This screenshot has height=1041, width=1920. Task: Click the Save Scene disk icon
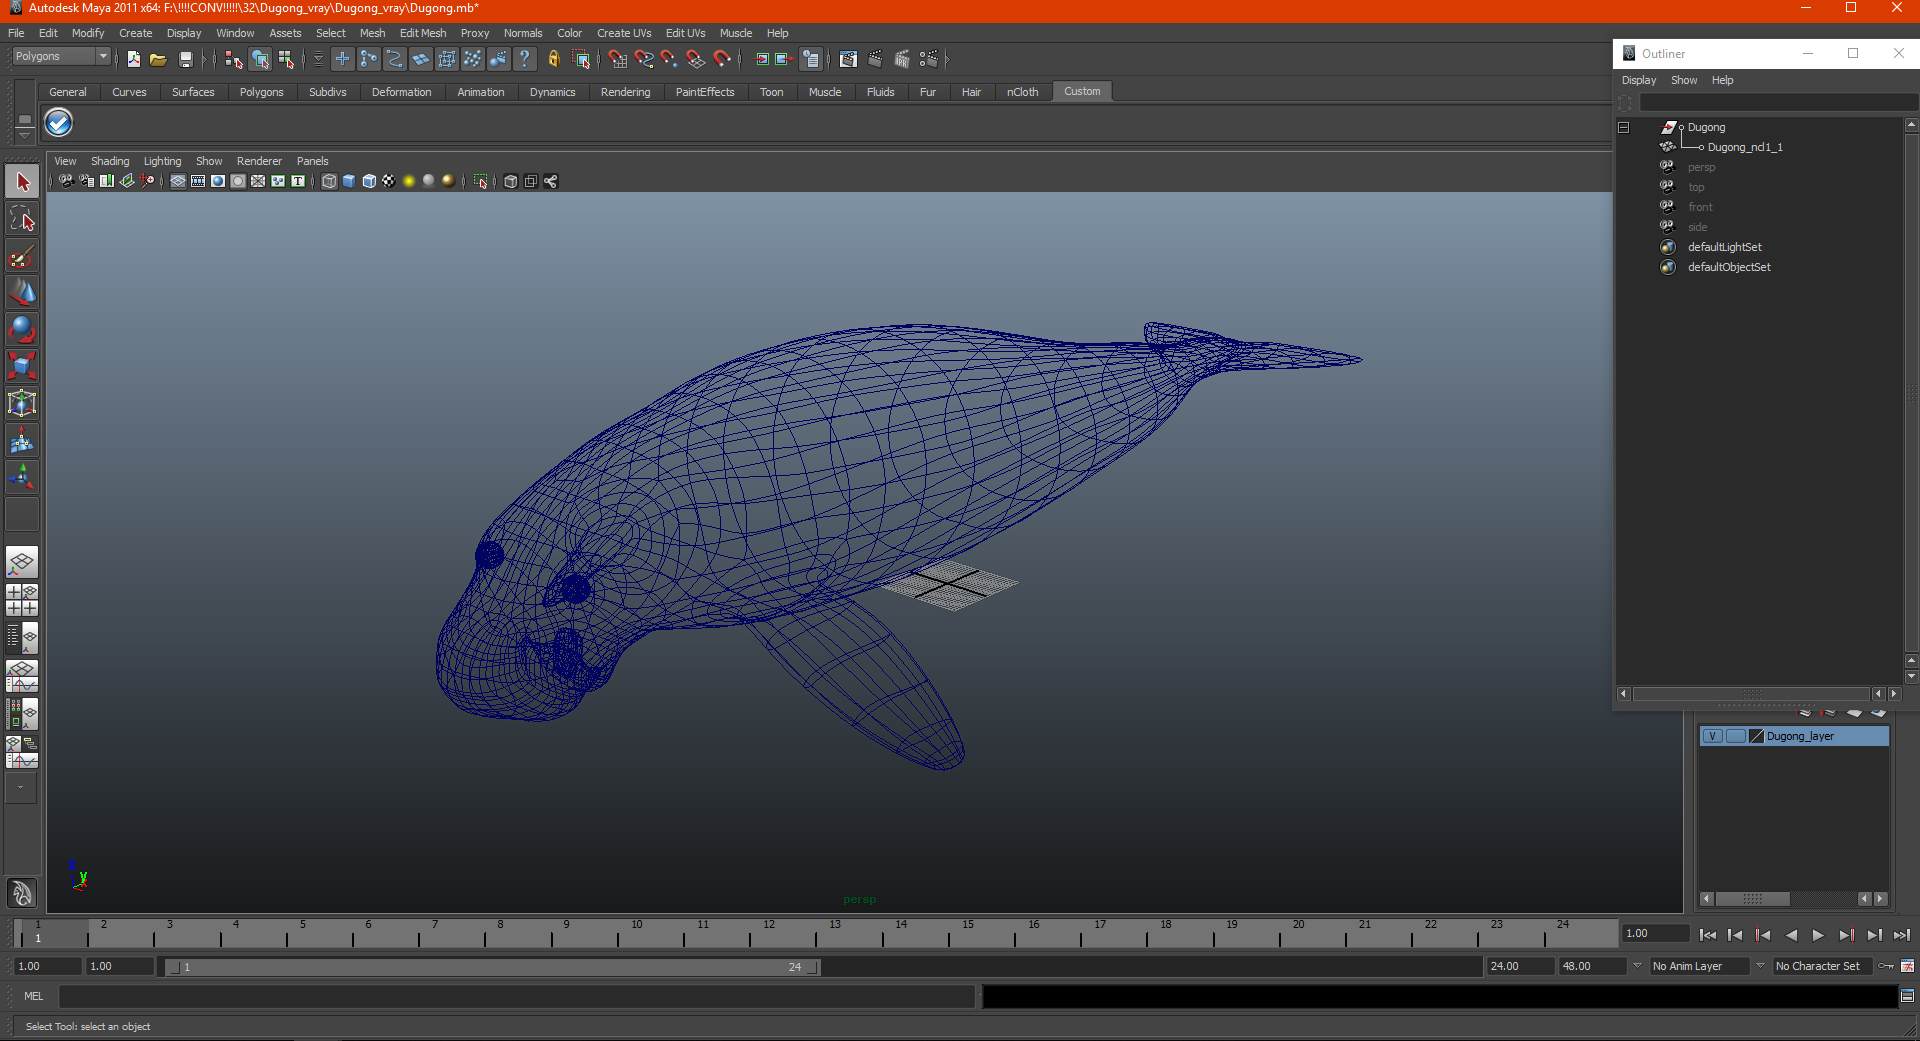click(185, 59)
